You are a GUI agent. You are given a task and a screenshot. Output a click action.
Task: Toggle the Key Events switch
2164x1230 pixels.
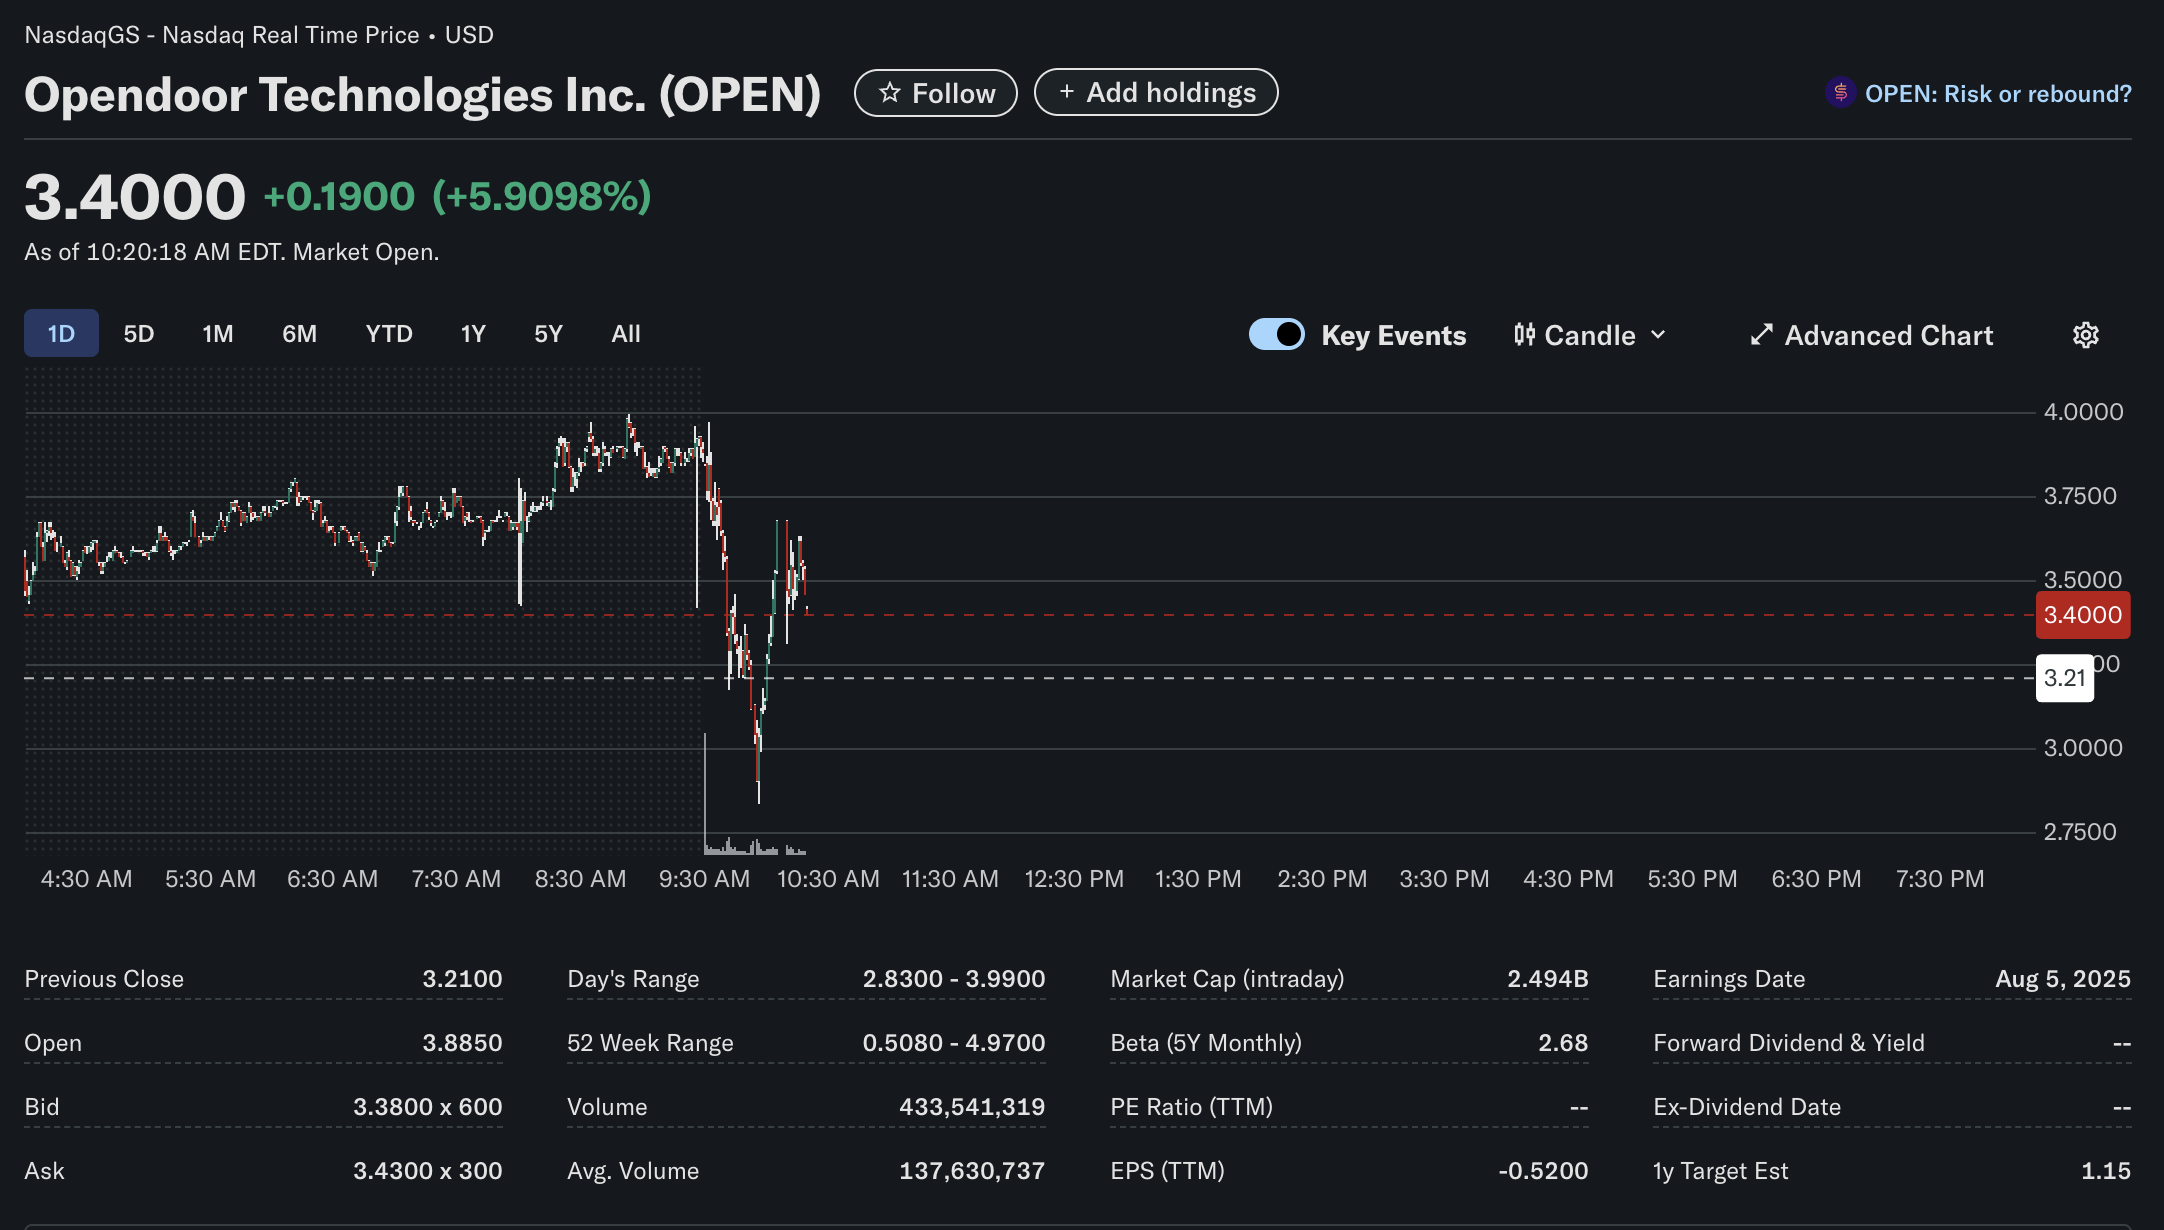[x=1277, y=334]
